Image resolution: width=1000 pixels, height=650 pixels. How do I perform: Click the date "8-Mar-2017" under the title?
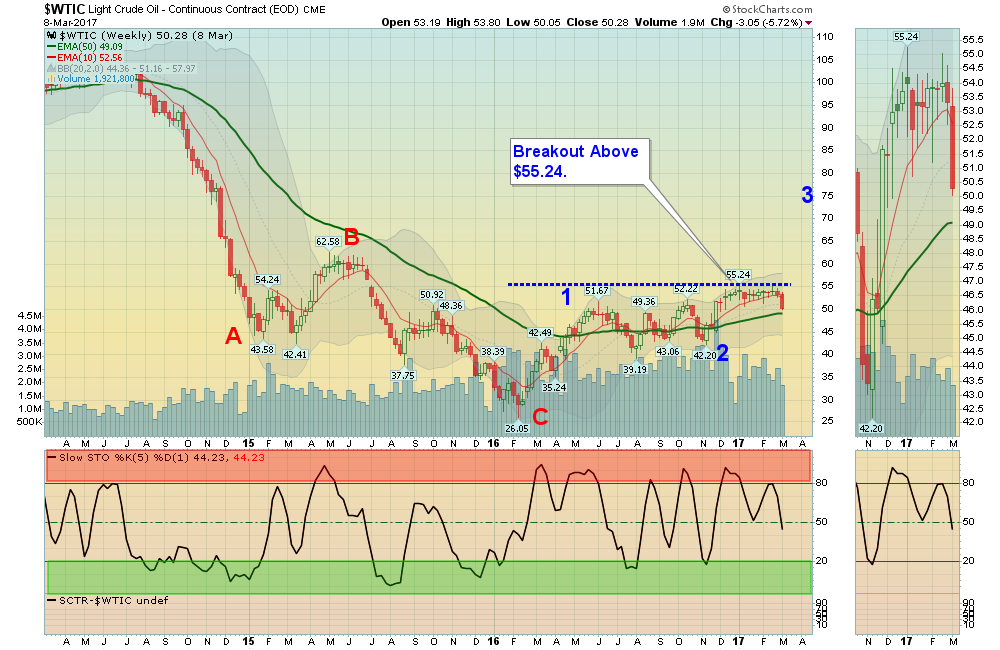70,22
